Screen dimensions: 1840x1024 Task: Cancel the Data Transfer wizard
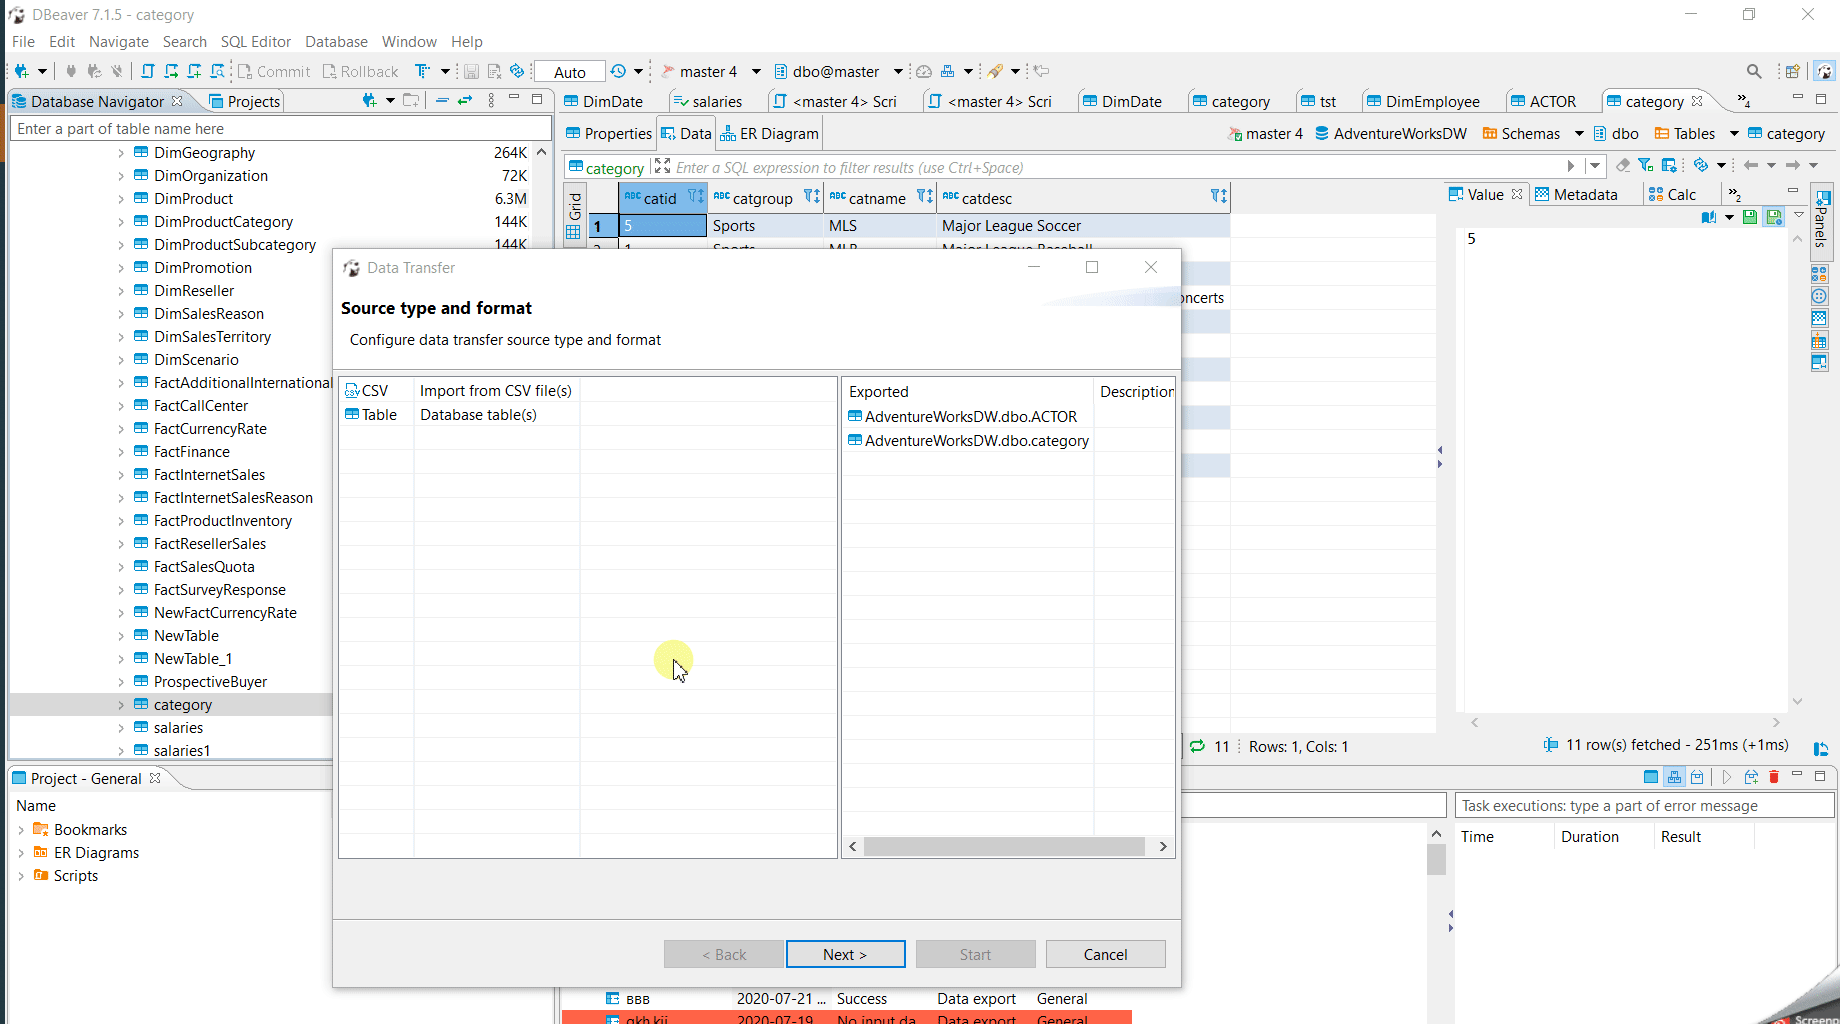[1105, 953]
